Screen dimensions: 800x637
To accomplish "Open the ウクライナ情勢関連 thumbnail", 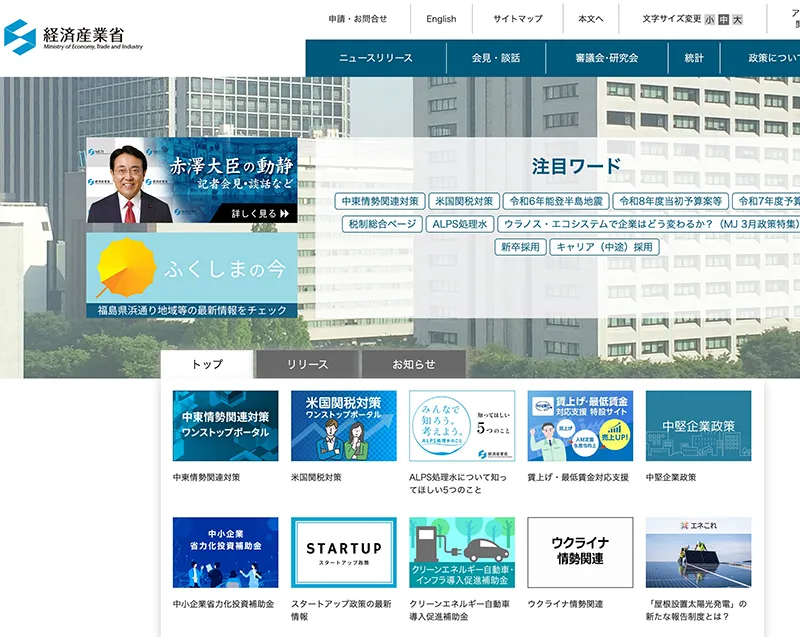I will pos(580,552).
